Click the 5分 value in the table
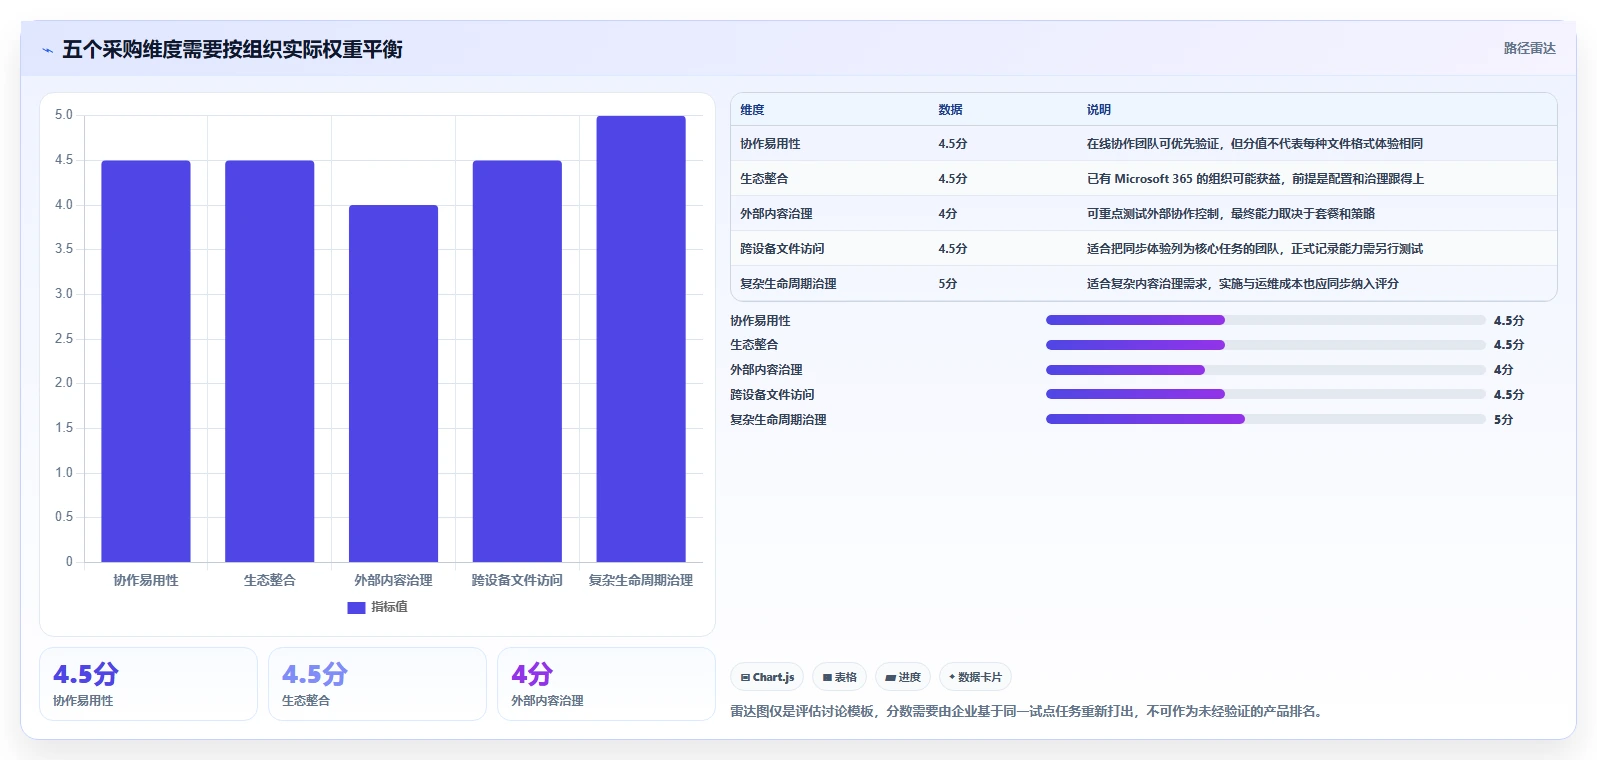Image resolution: width=1597 pixels, height=760 pixels. [x=947, y=284]
